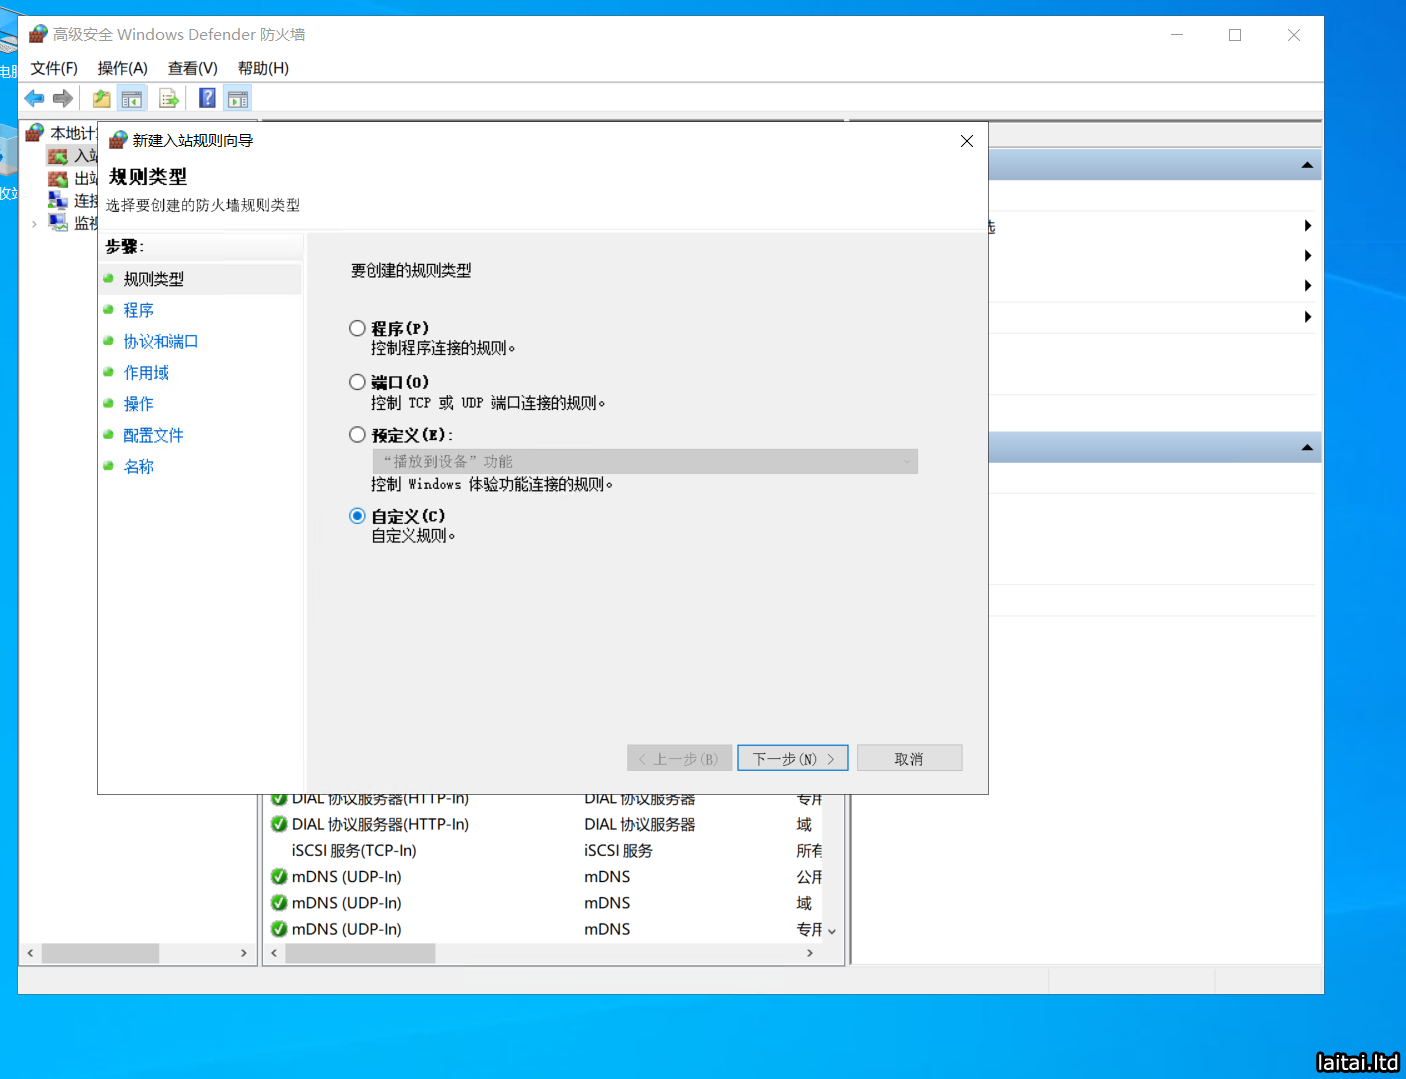This screenshot has height=1079, width=1406.
Task: Click the rules list horizontal scrollbar thumb
Action: point(360,954)
